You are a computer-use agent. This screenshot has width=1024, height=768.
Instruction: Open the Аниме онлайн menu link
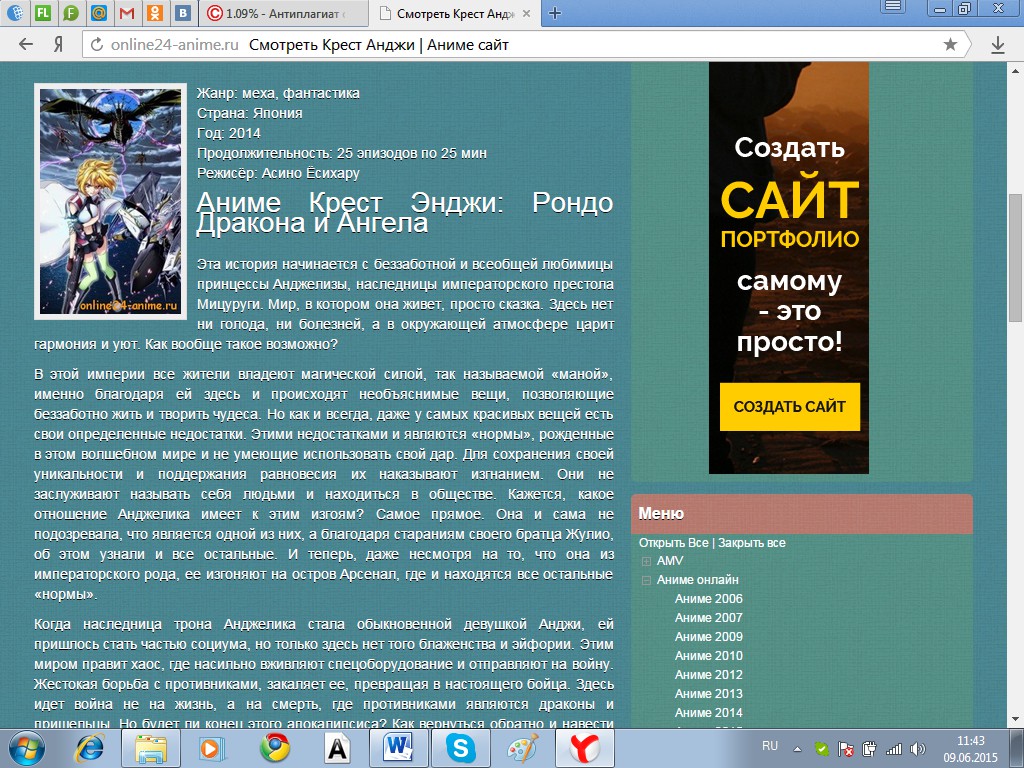coord(697,579)
